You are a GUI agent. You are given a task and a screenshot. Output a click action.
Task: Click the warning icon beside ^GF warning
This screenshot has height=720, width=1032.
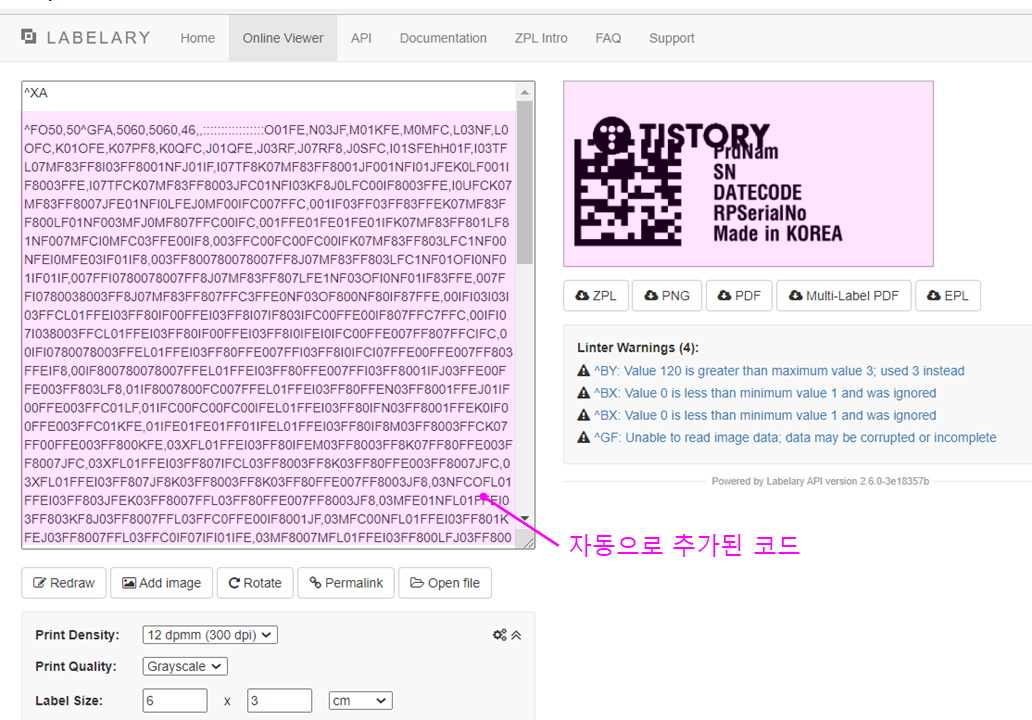pos(583,437)
